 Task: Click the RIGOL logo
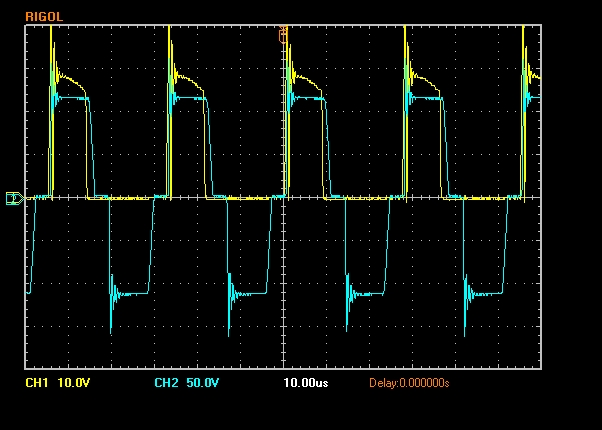[x=41, y=17]
